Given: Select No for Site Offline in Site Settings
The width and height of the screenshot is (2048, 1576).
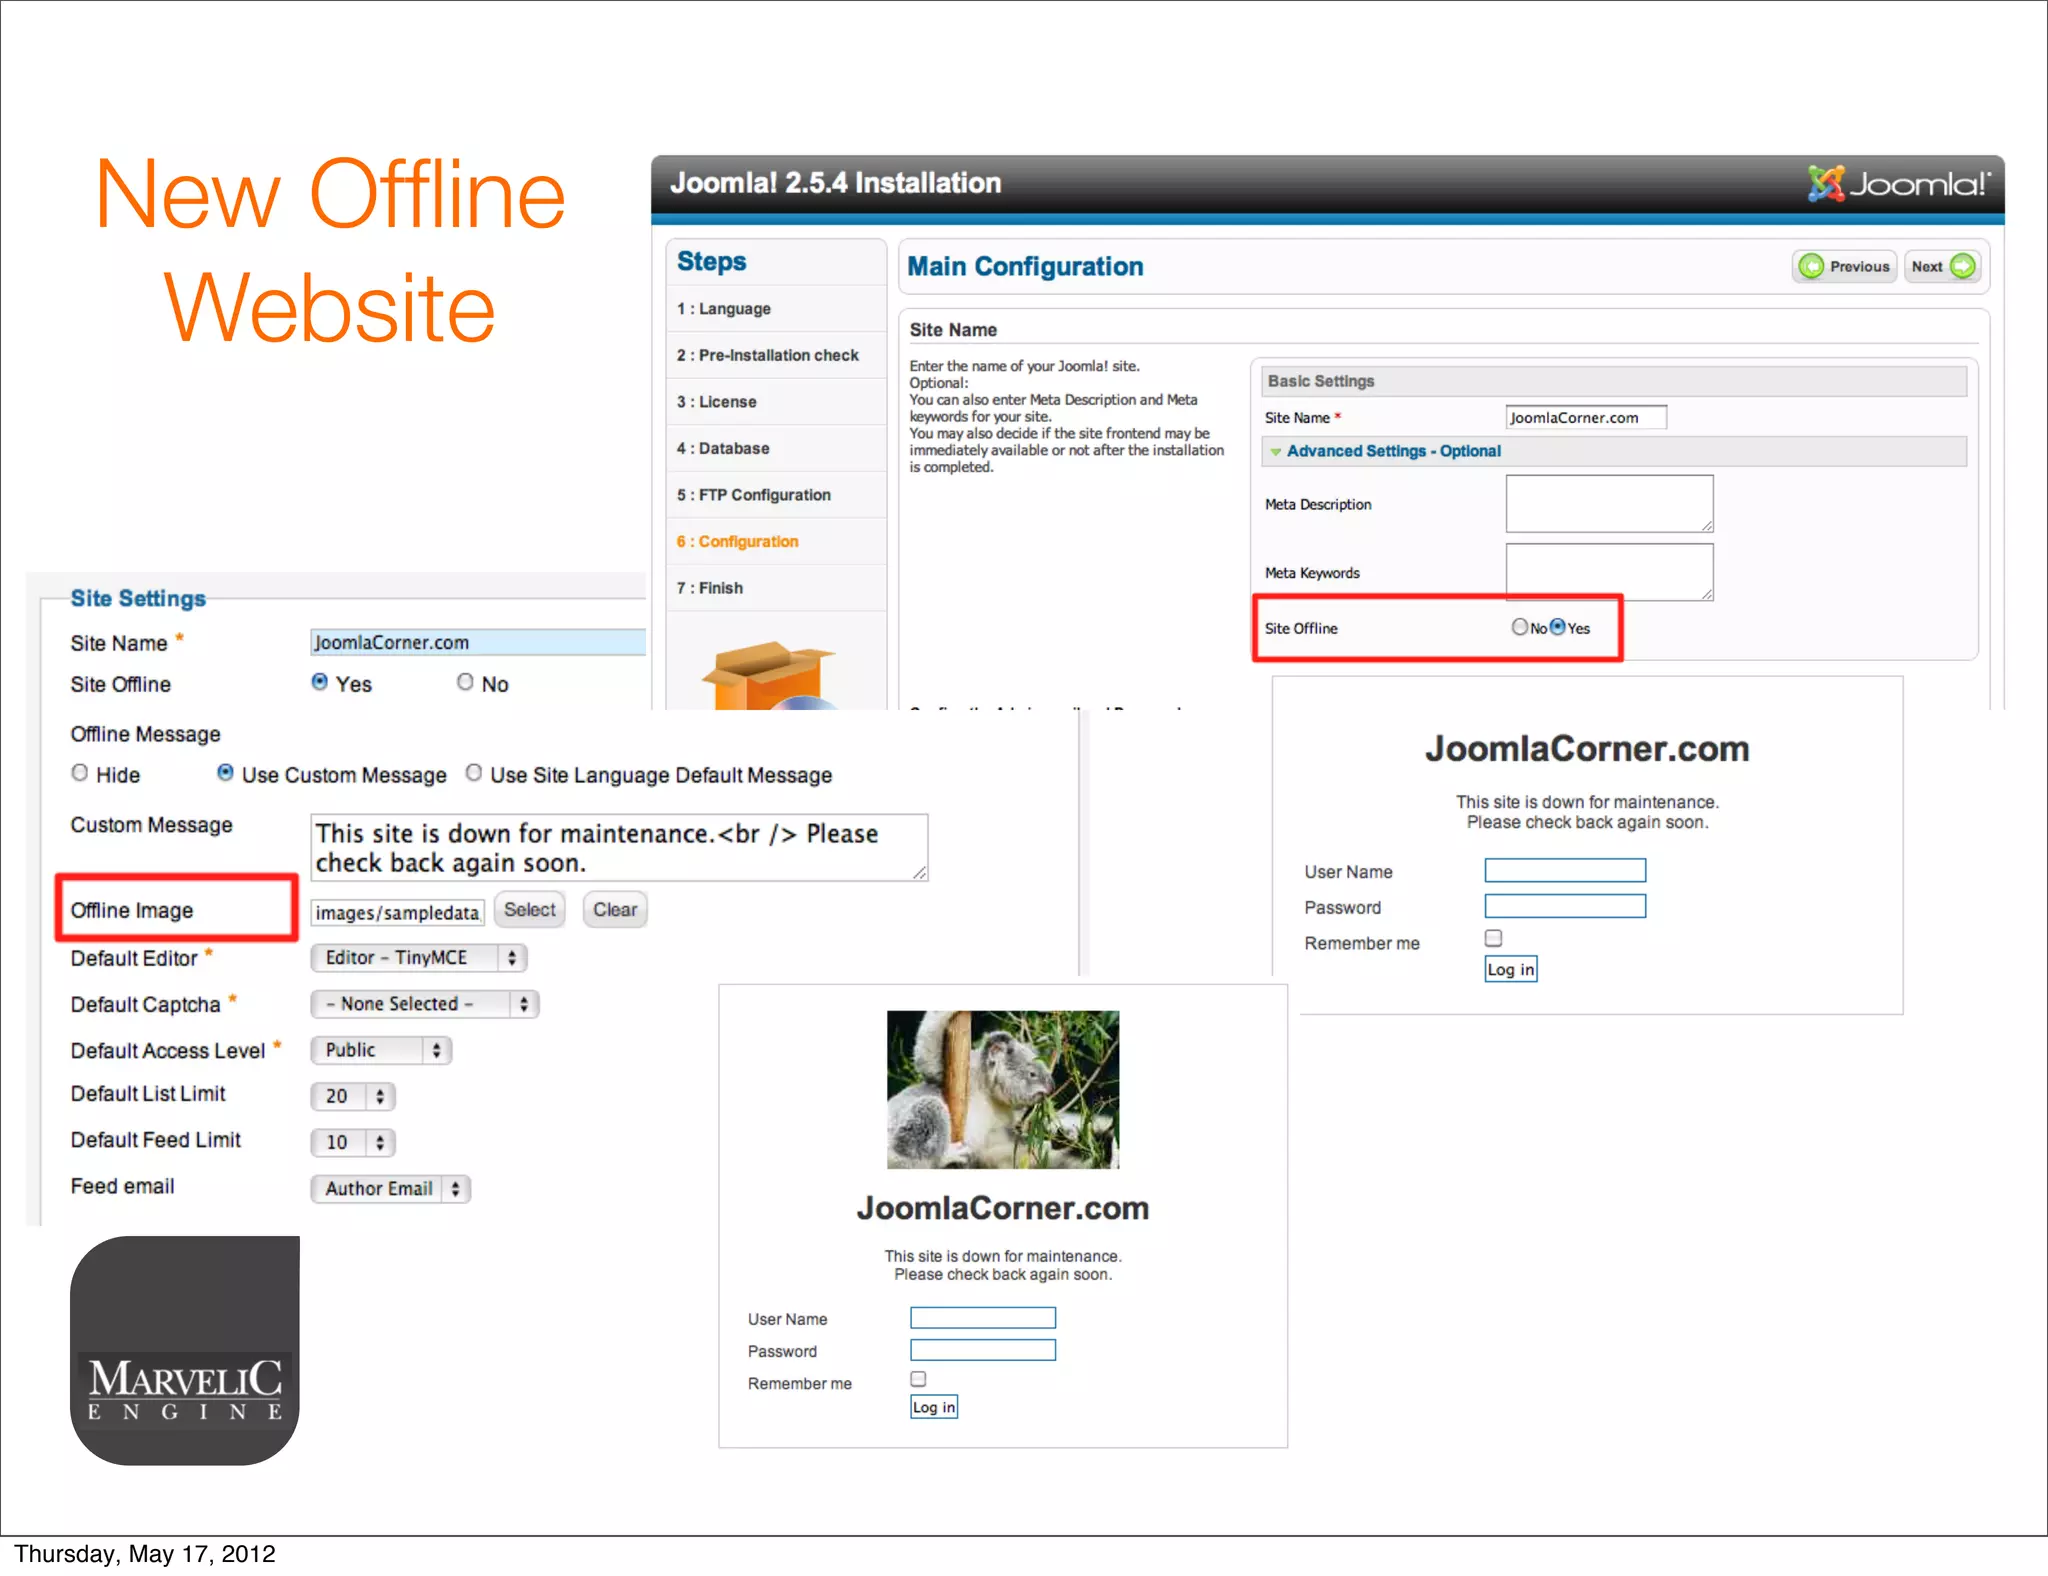Looking at the screenshot, I should tap(465, 682).
